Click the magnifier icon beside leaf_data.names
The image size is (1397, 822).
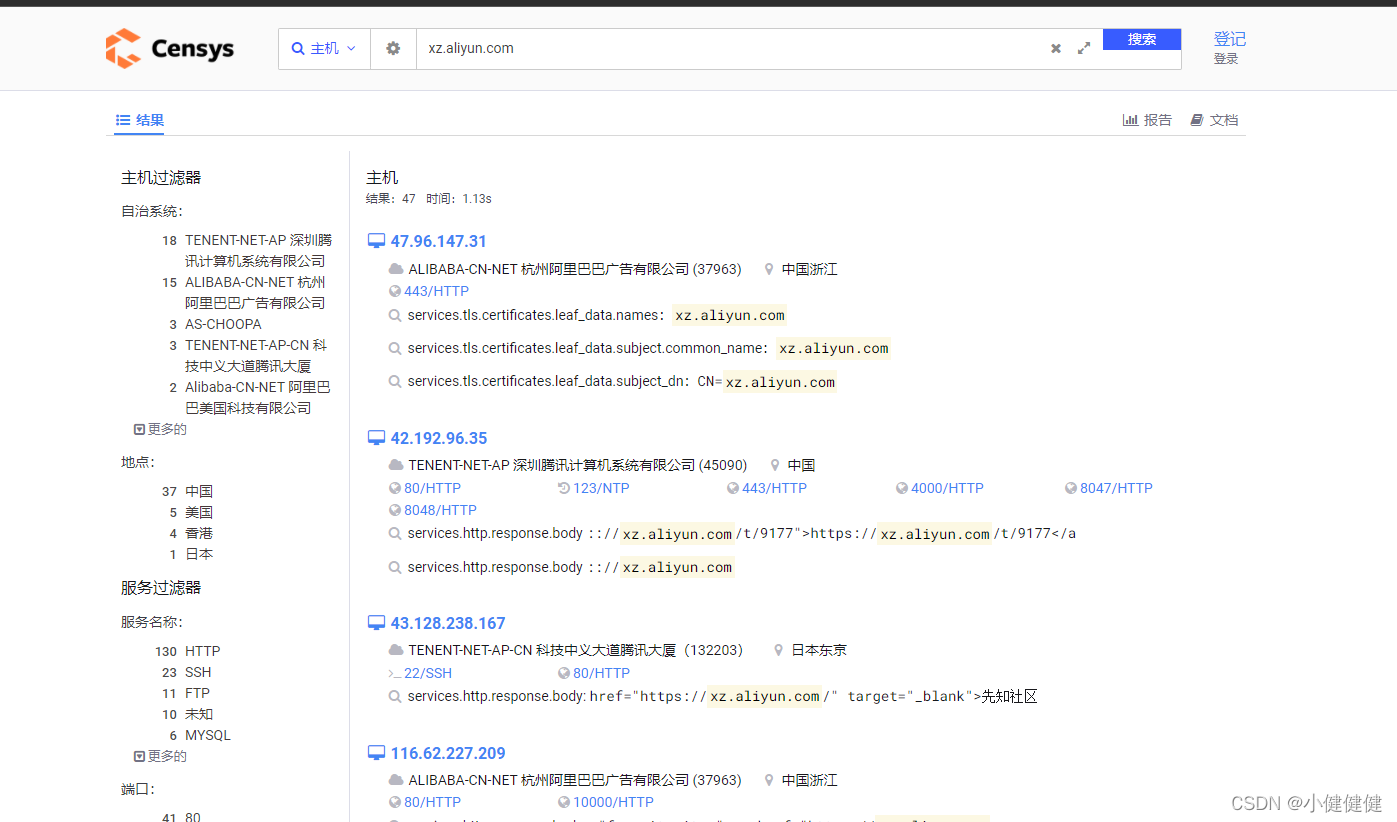point(395,315)
